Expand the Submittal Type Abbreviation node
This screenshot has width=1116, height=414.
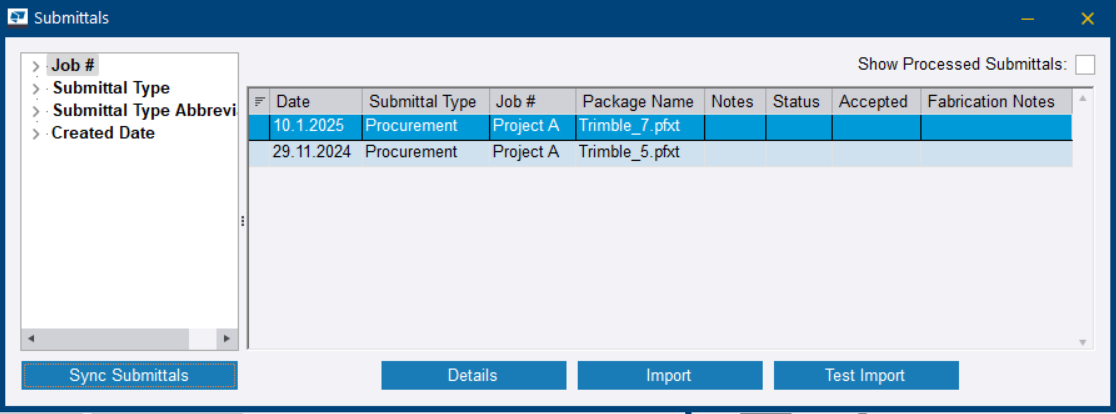(x=36, y=111)
